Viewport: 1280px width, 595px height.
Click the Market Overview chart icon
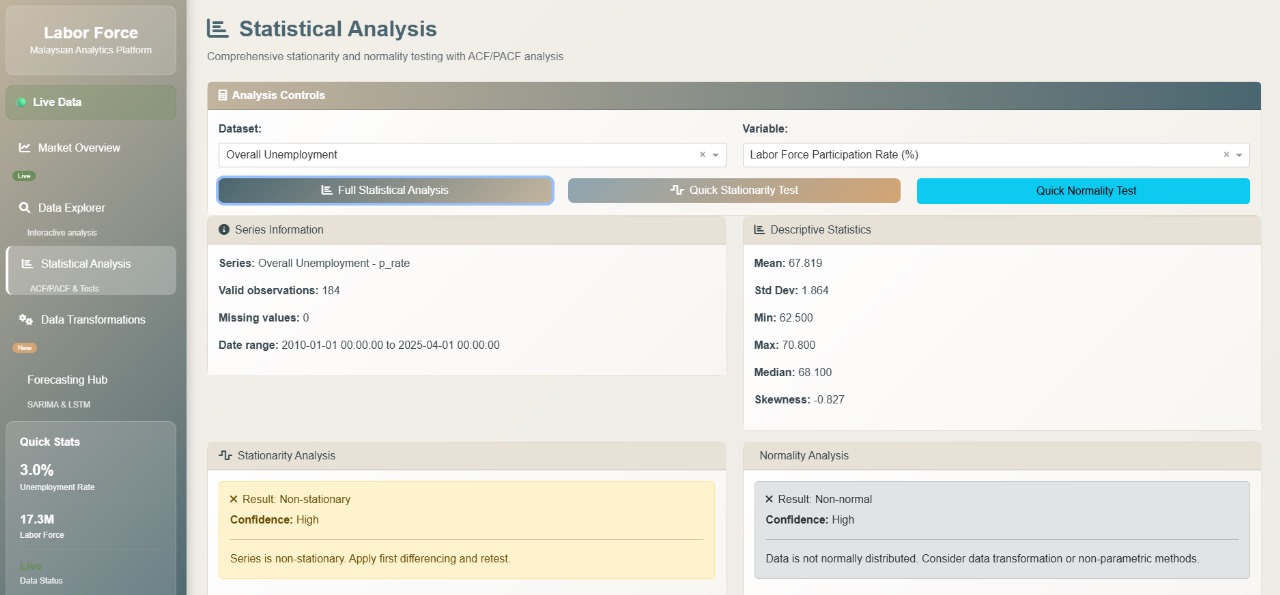click(x=25, y=148)
